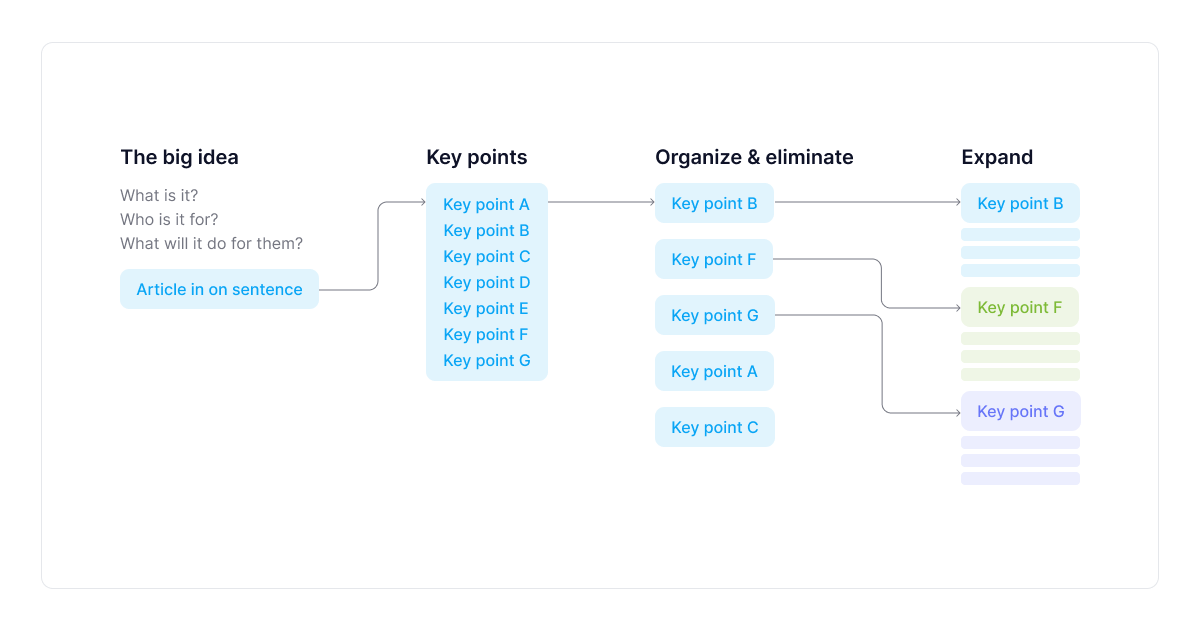Click 'Key point F' box under Organize & eliminate

click(714, 259)
